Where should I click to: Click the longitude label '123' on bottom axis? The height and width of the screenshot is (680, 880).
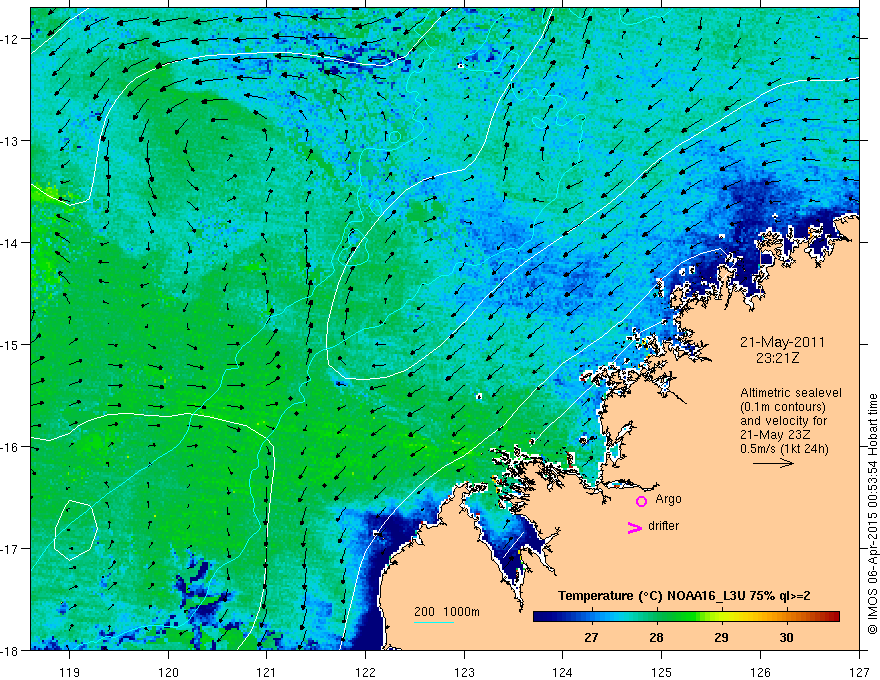(x=464, y=673)
